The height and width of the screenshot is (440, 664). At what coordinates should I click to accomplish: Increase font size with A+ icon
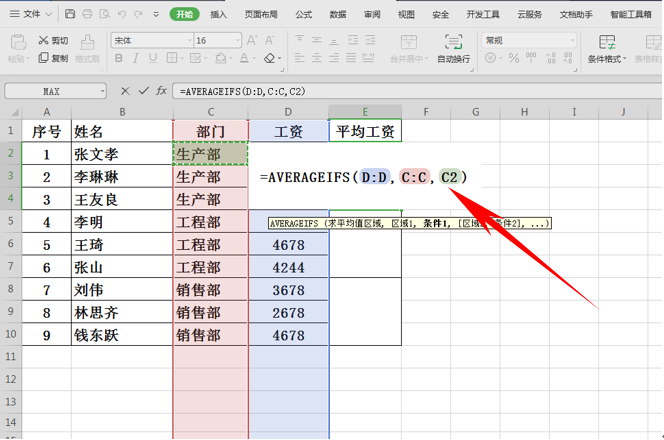tap(252, 40)
